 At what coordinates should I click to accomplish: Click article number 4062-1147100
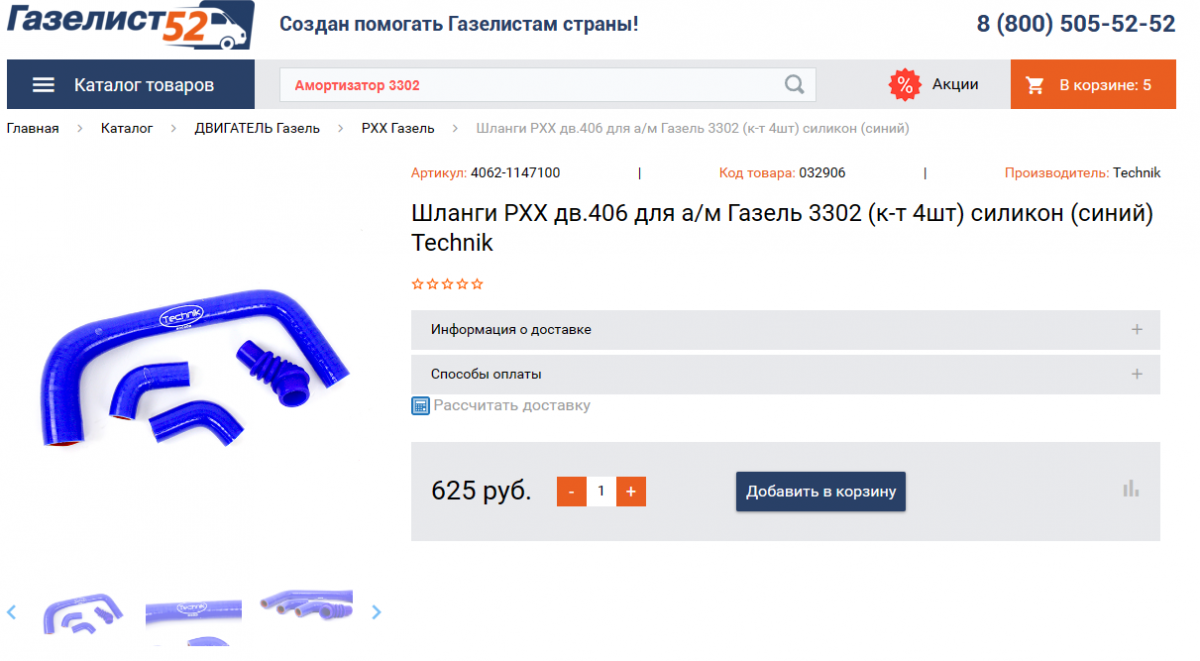point(515,173)
